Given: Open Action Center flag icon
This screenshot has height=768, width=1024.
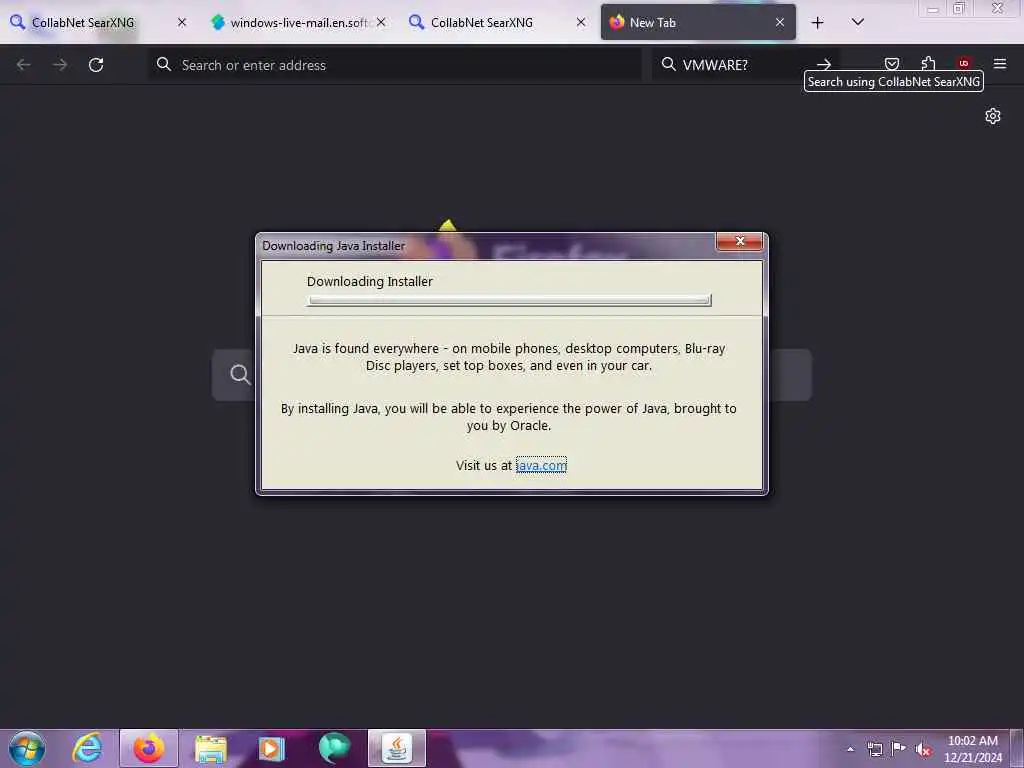Looking at the screenshot, I should 899,749.
